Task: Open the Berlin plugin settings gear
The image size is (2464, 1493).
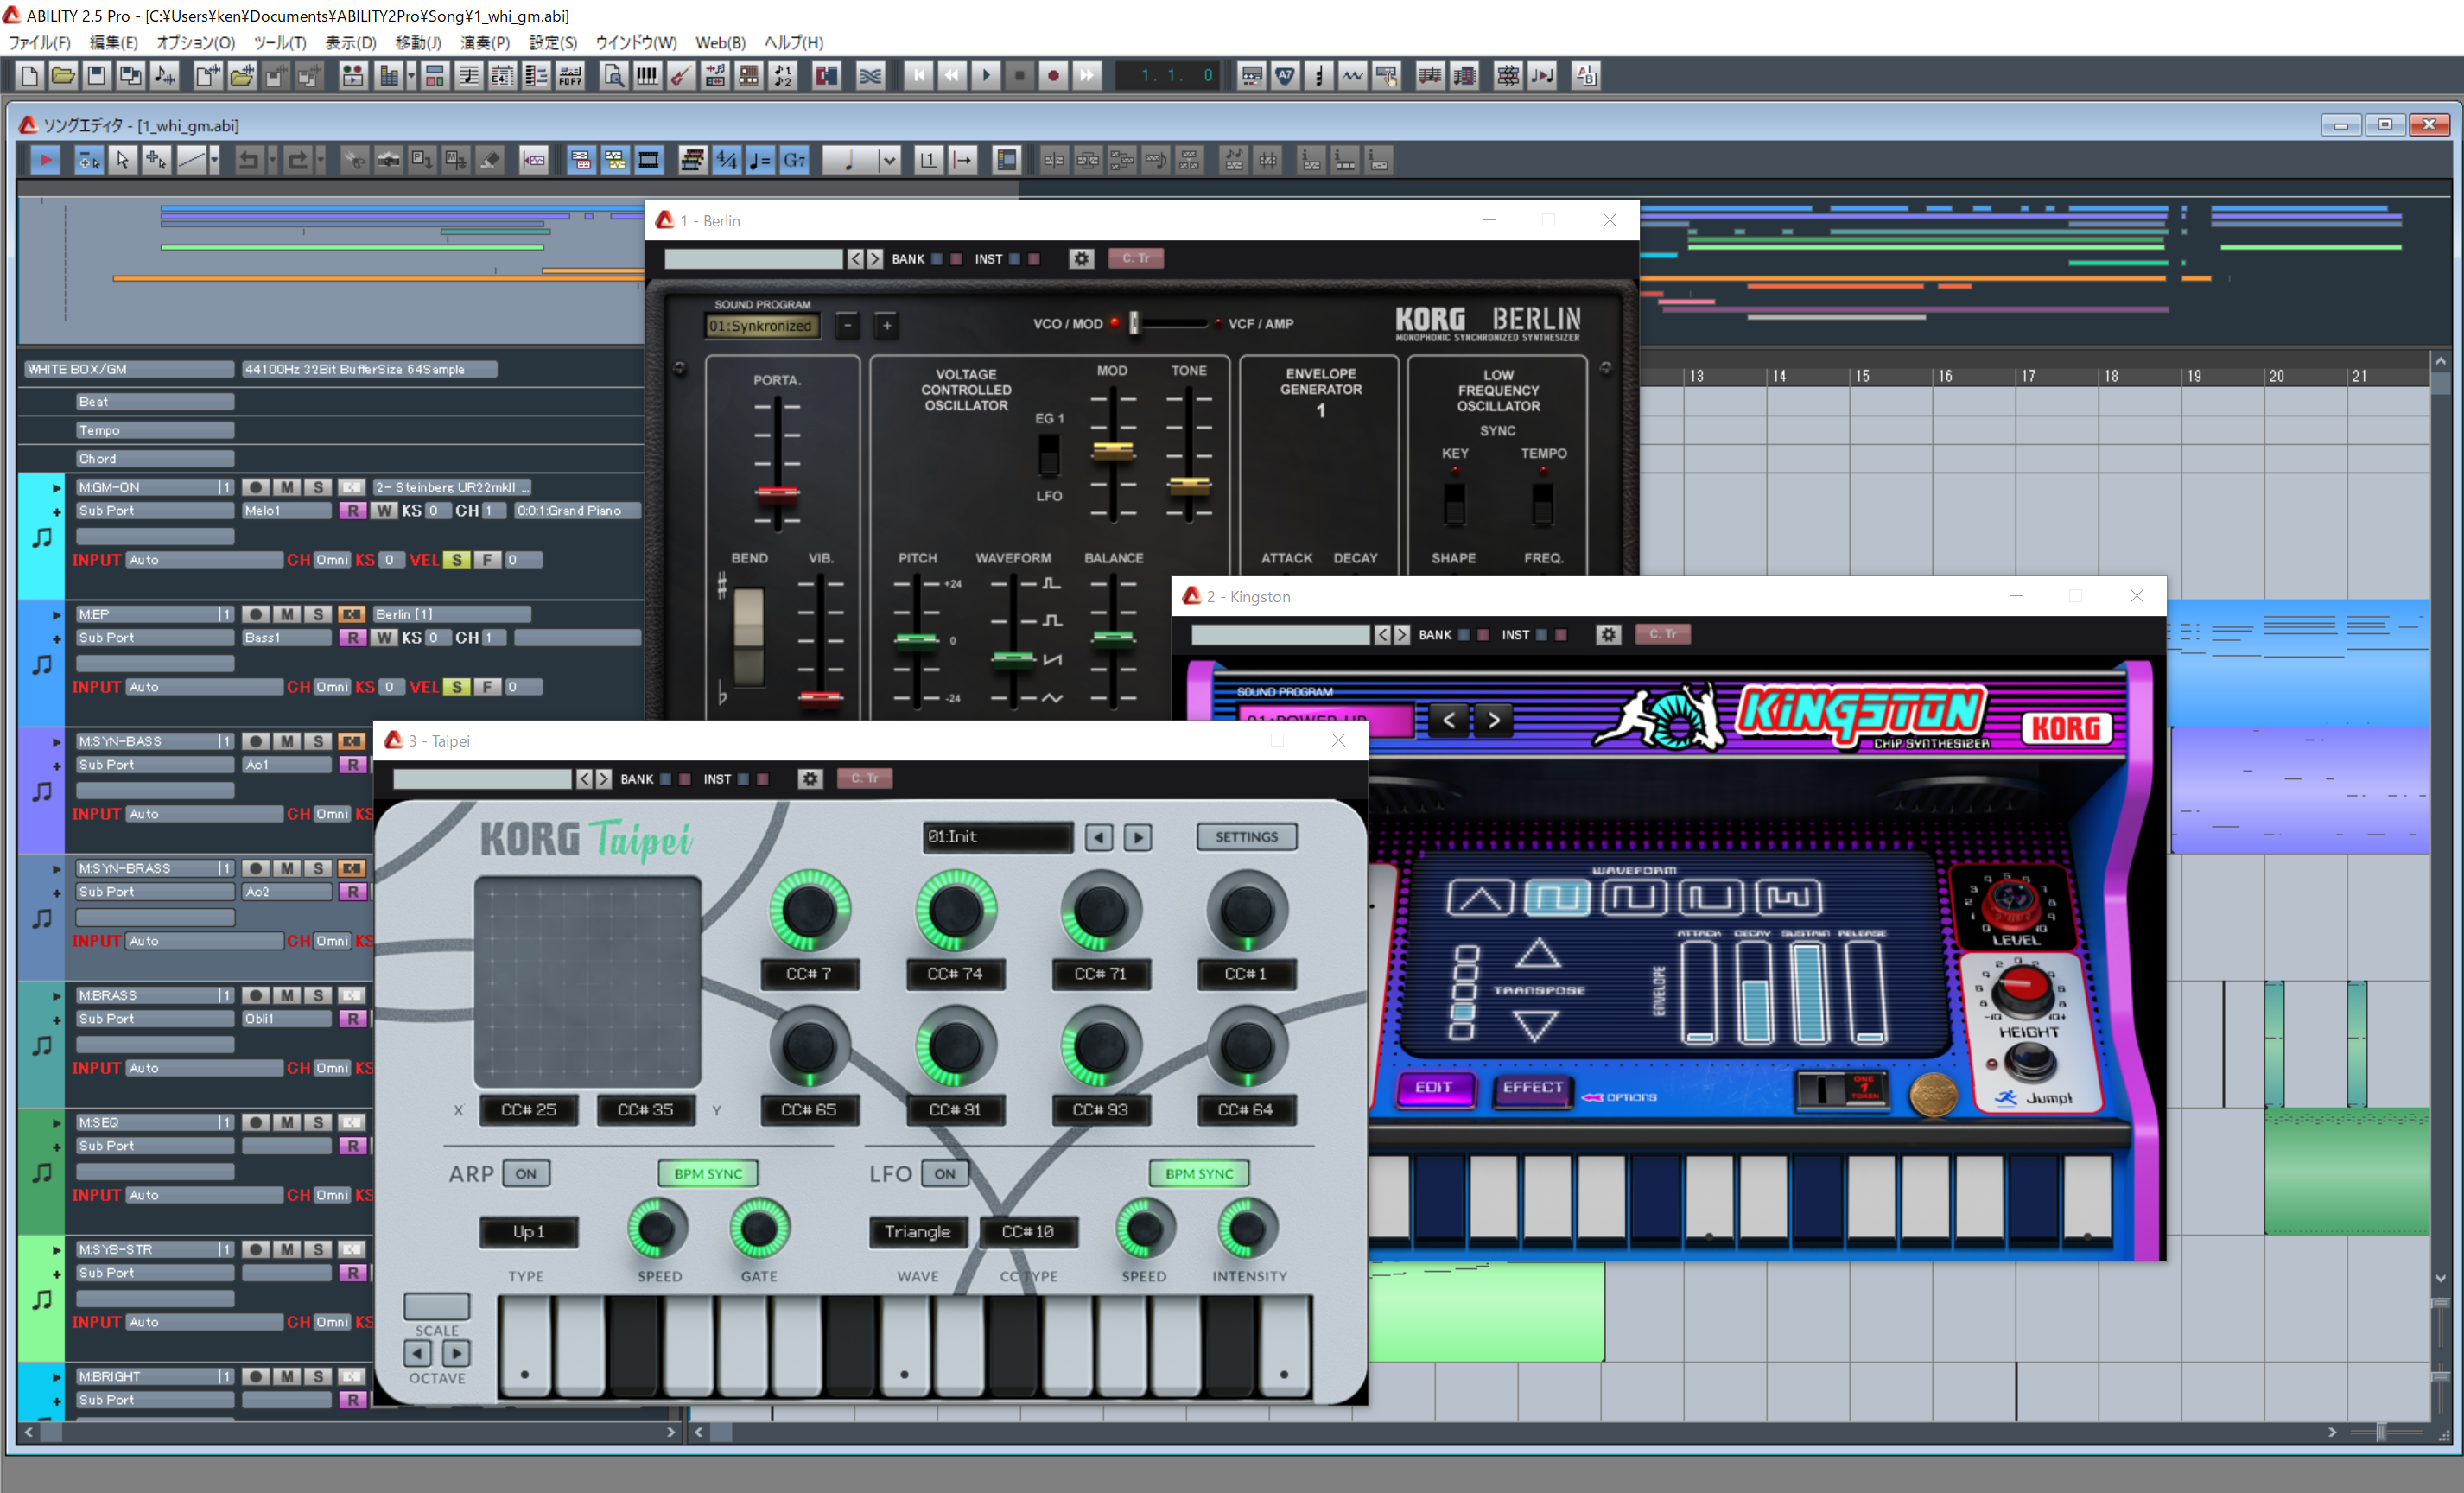Action: 1081,259
